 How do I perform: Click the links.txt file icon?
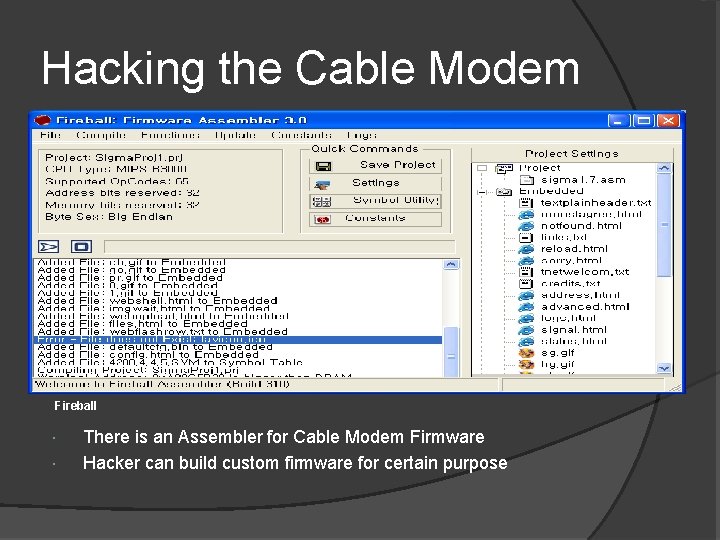(526, 237)
